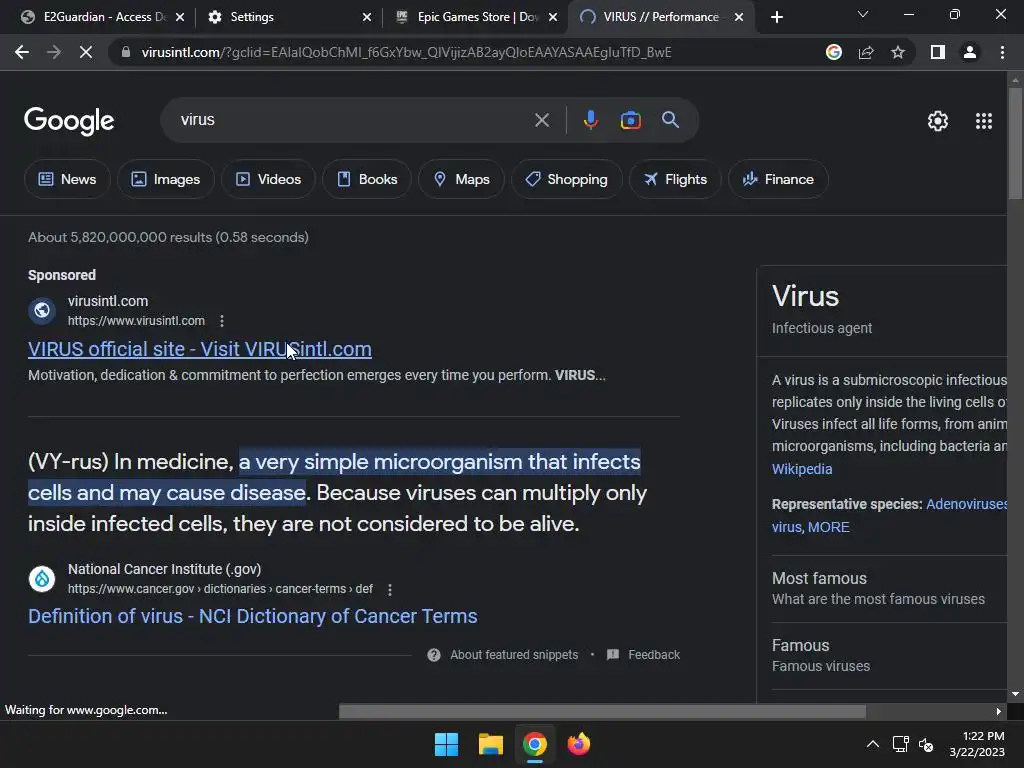Click Chrome icon in taskbar

pos(534,744)
